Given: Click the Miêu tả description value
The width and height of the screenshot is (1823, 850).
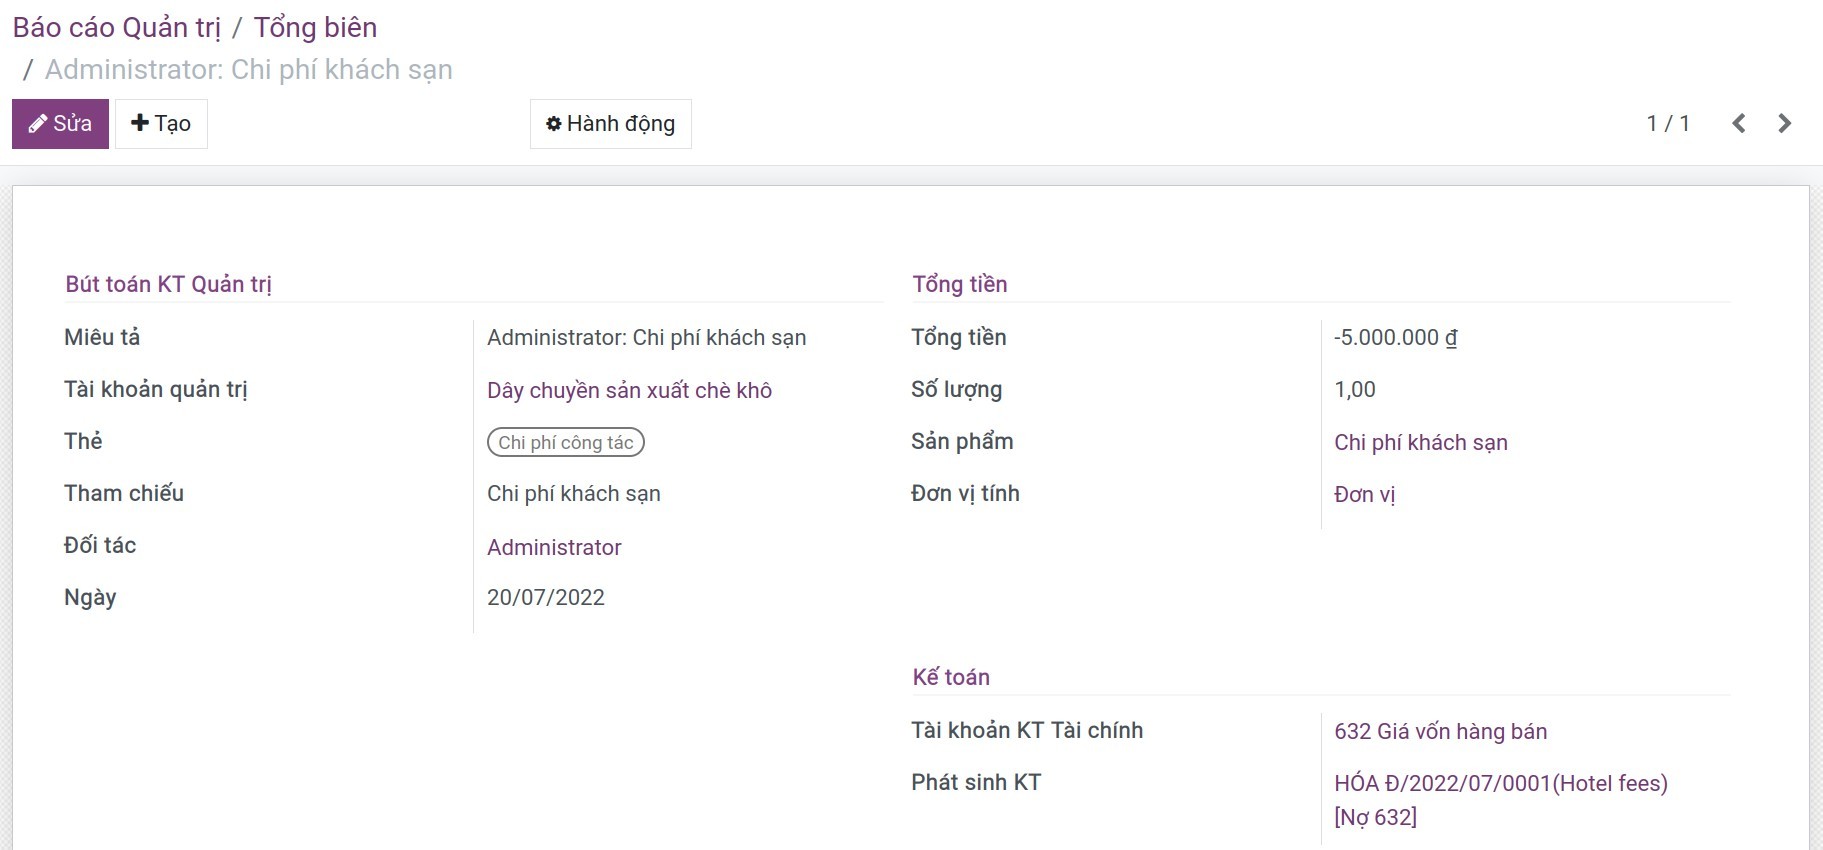Looking at the screenshot, I should pos(646,338).
